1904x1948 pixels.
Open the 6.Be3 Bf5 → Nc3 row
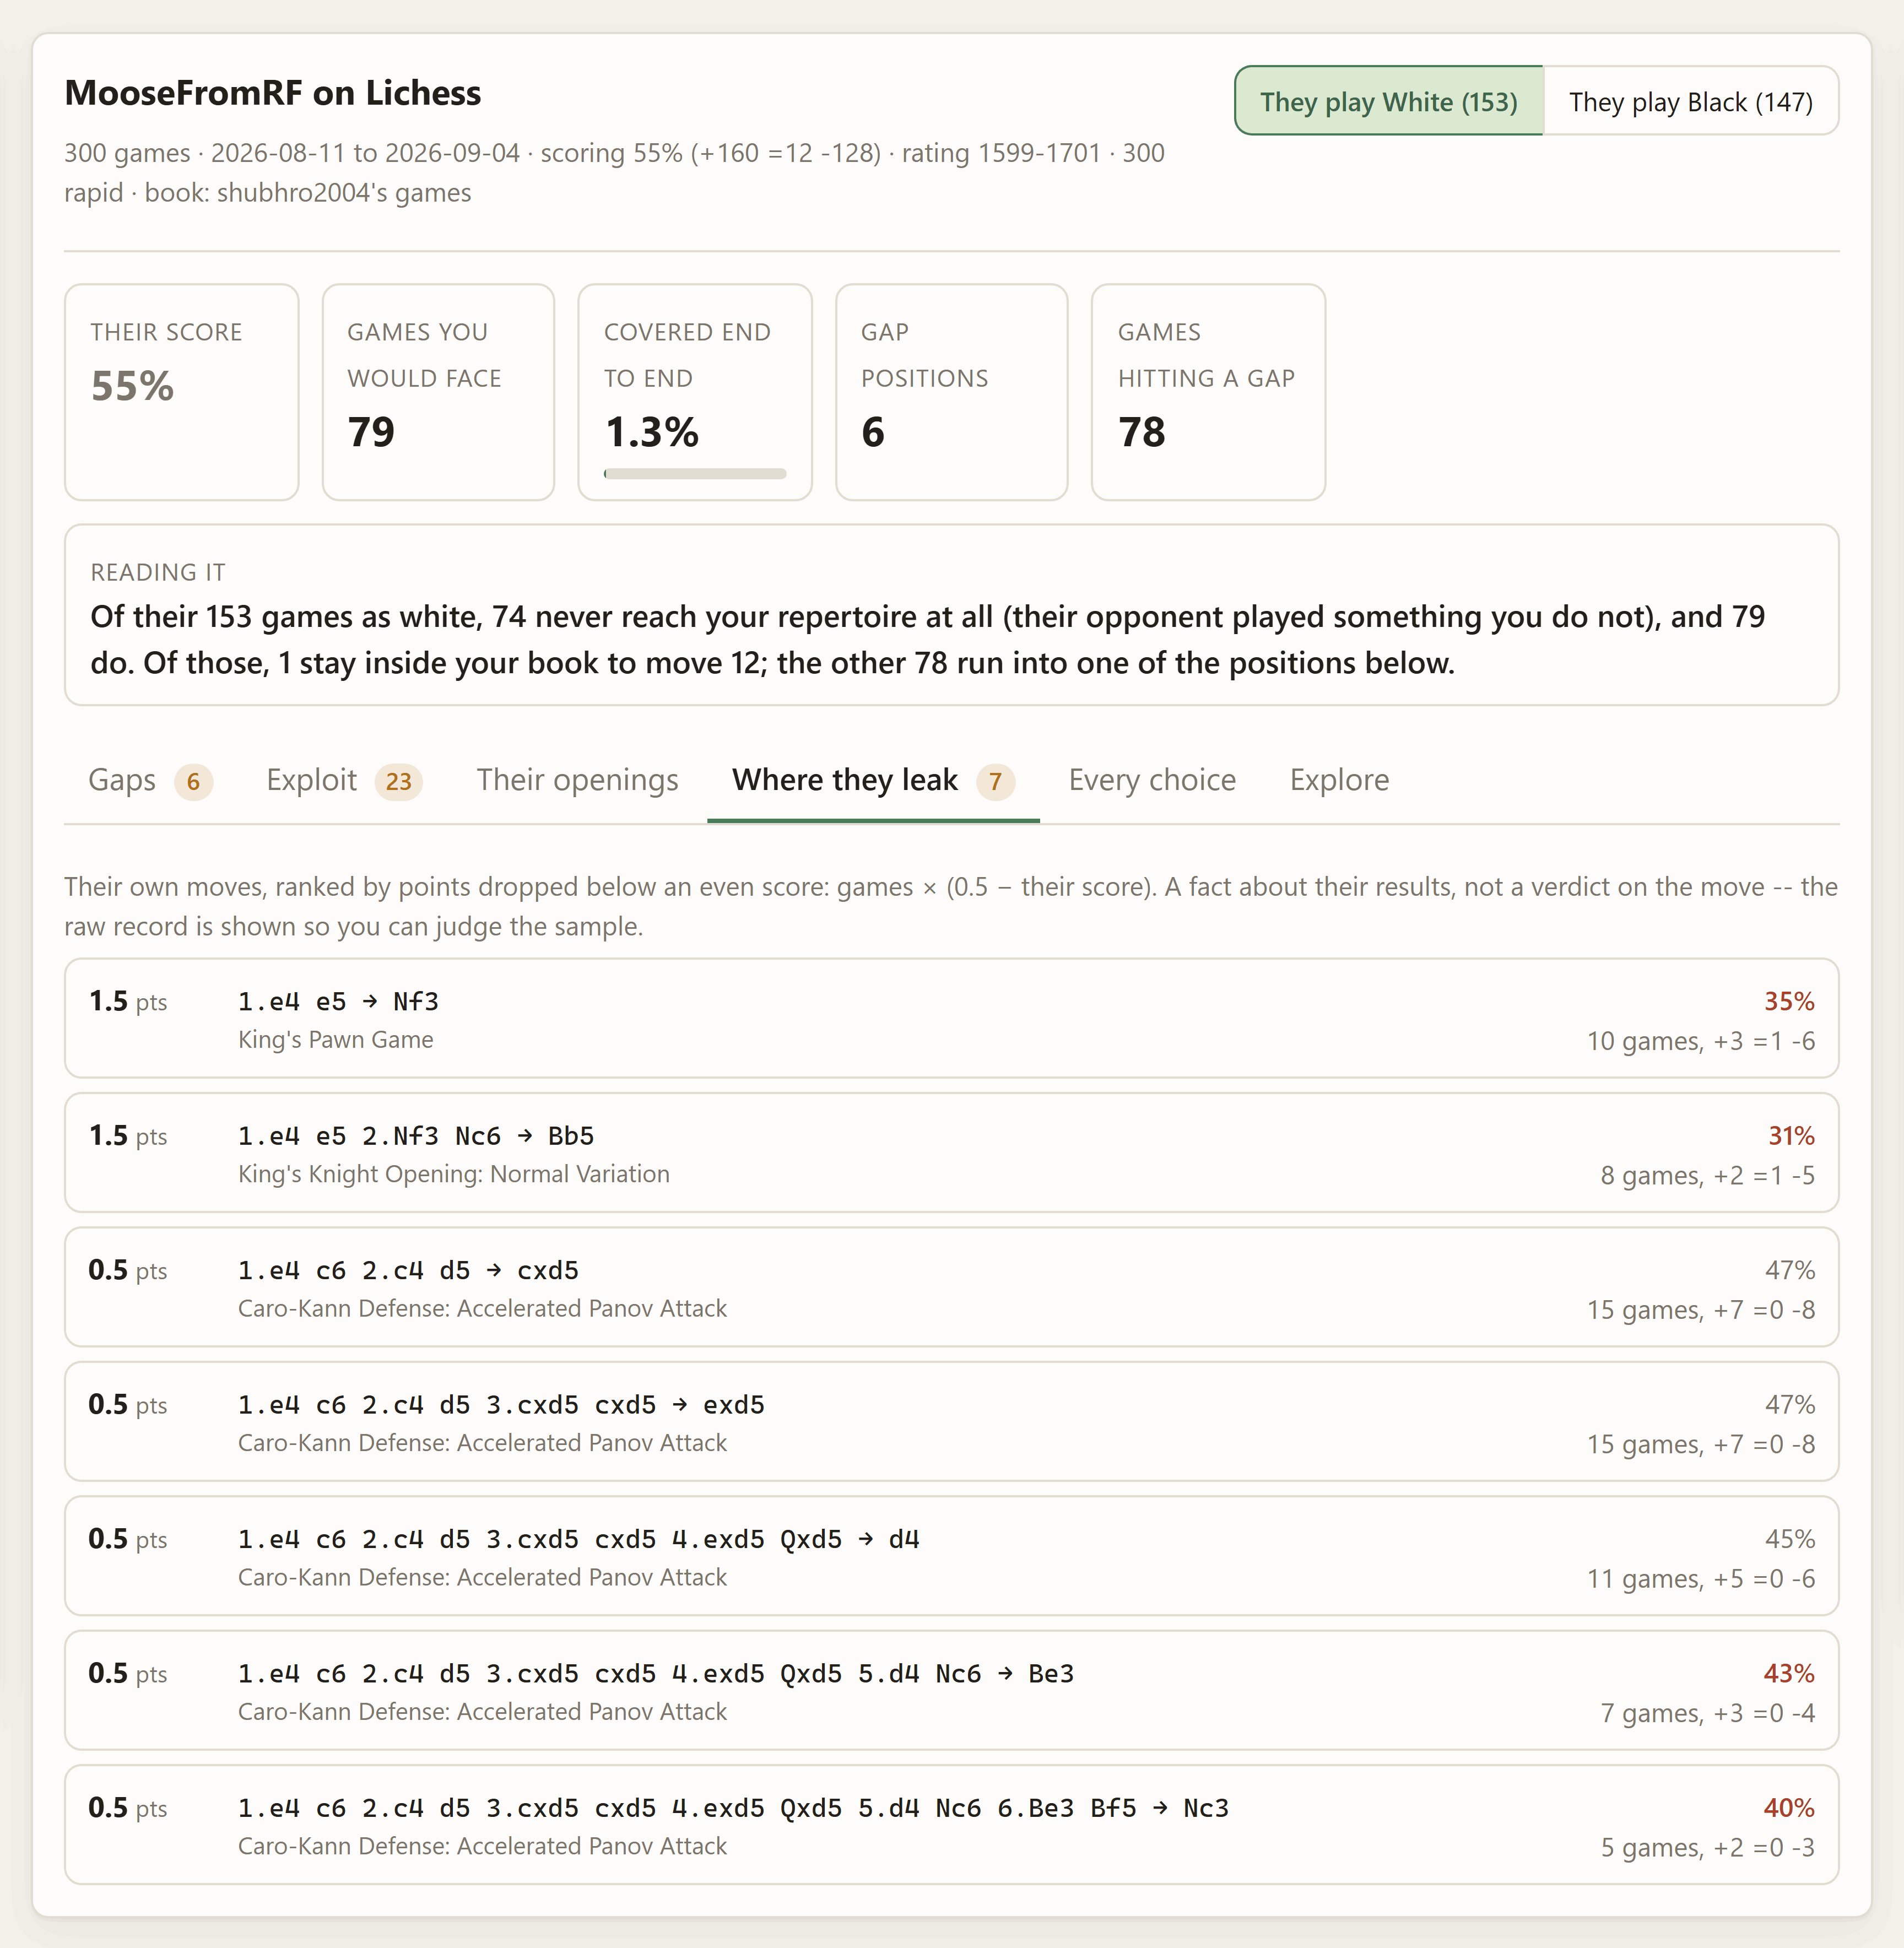tap(951, 1825)
